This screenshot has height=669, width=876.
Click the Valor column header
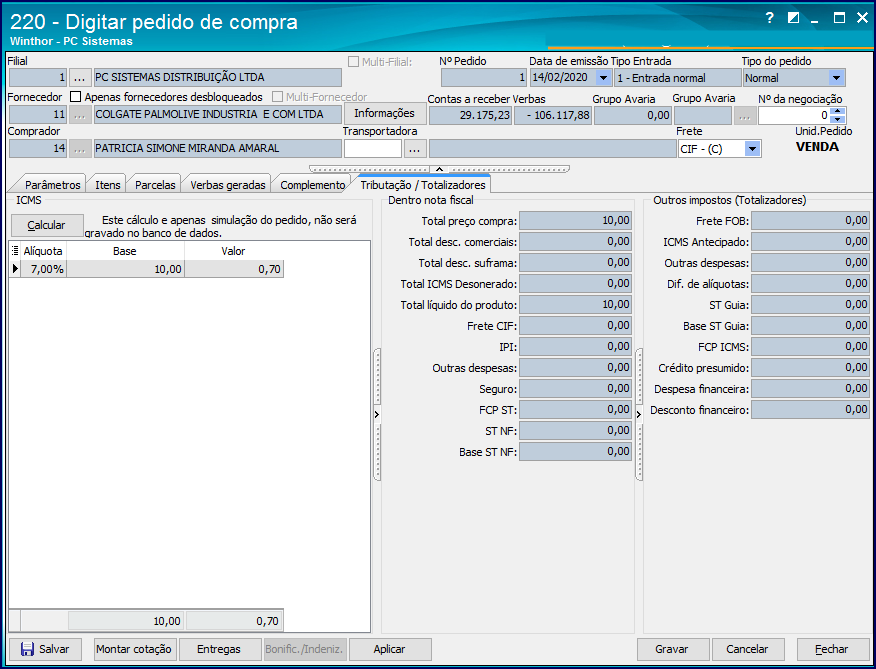[234, 251]
